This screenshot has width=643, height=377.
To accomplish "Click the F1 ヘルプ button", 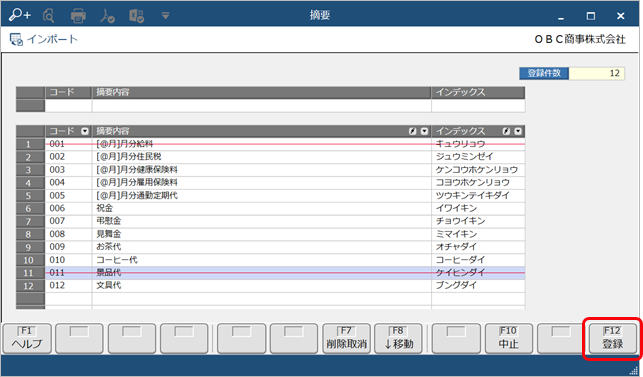I will [x=27, y=338].
